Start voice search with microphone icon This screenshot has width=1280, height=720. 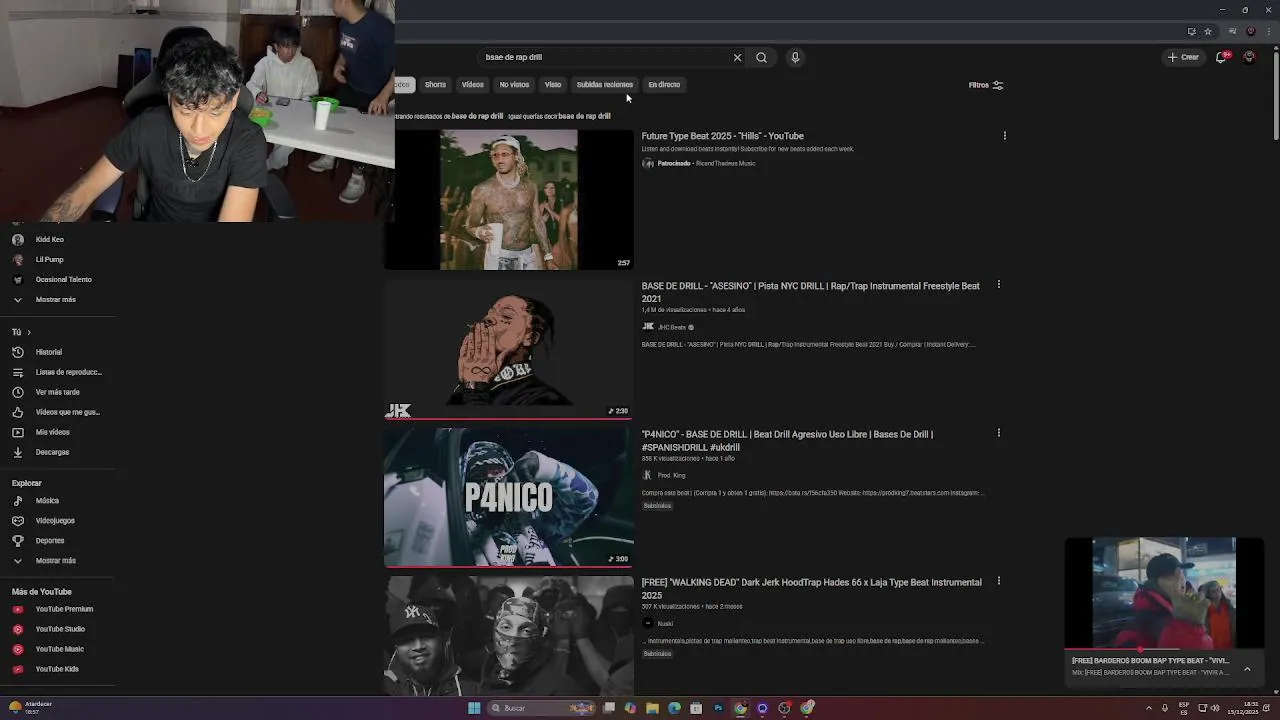click(795, 57)
